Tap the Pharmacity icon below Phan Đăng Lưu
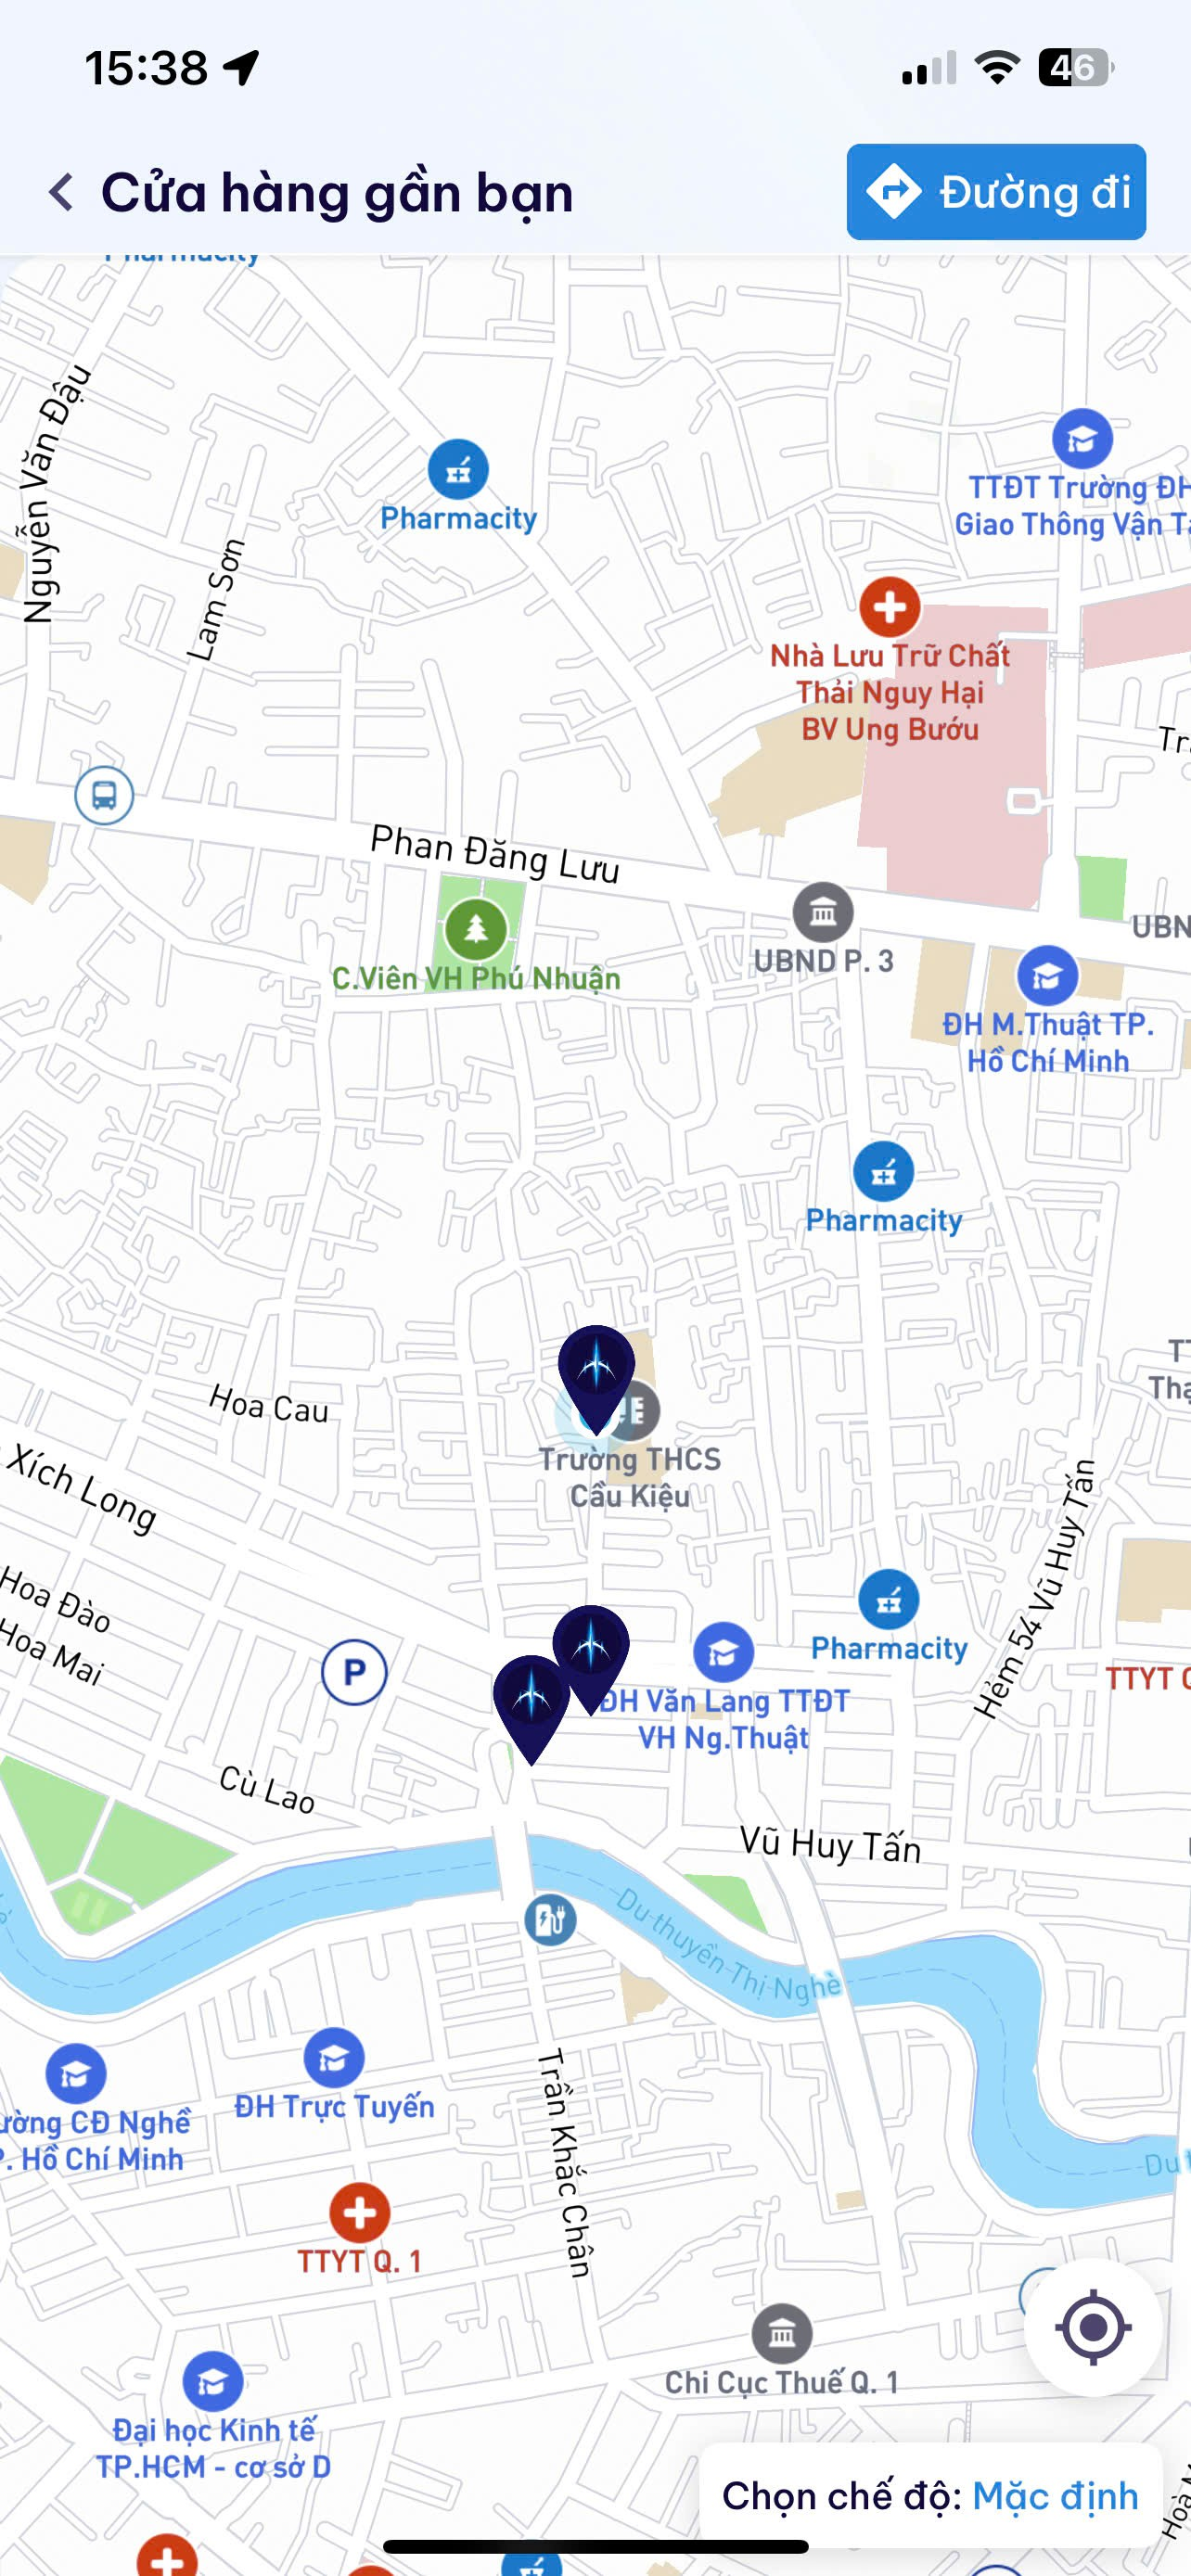 883,1171
